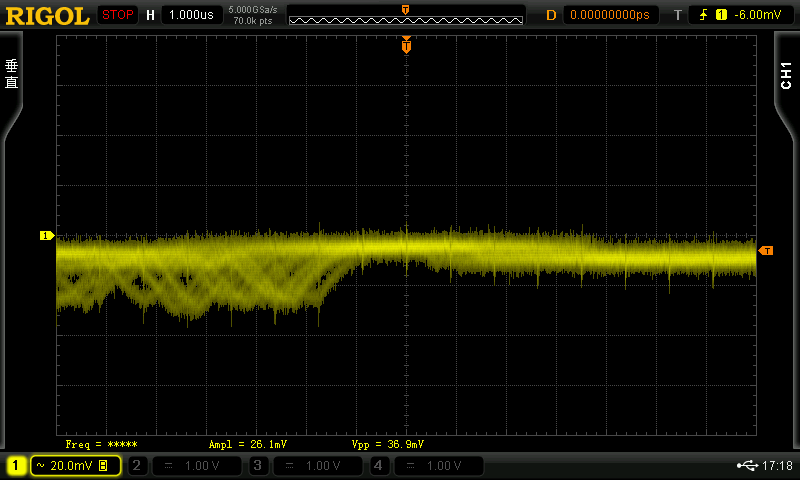Click the trigger source channel 1 badge
This screenshot has height=480, width=800.
coord(721,15)
